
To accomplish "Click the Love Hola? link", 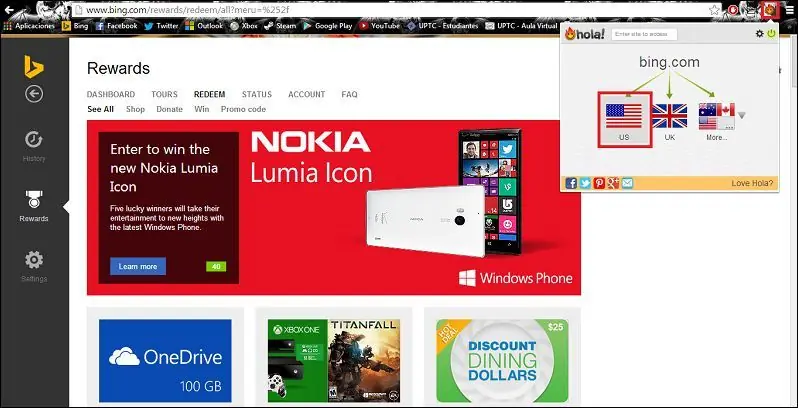I will pos(752,183).
